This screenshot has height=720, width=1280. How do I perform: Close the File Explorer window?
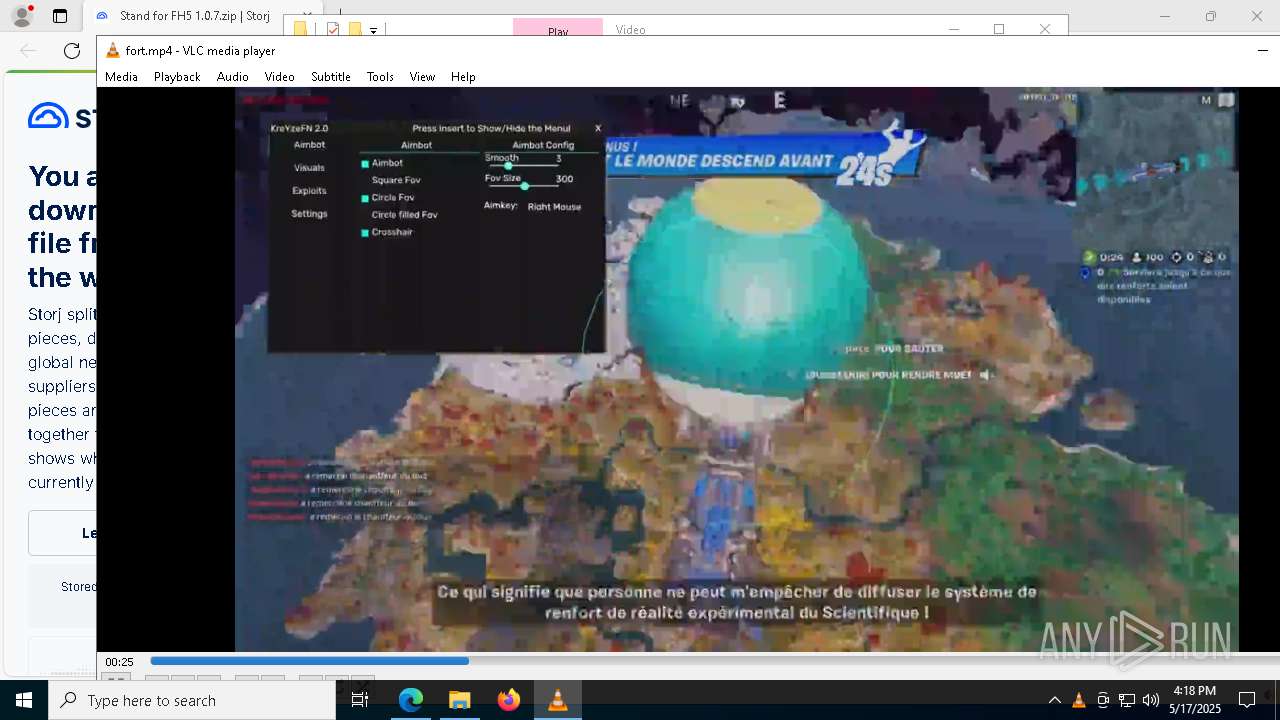[1045, 29]
